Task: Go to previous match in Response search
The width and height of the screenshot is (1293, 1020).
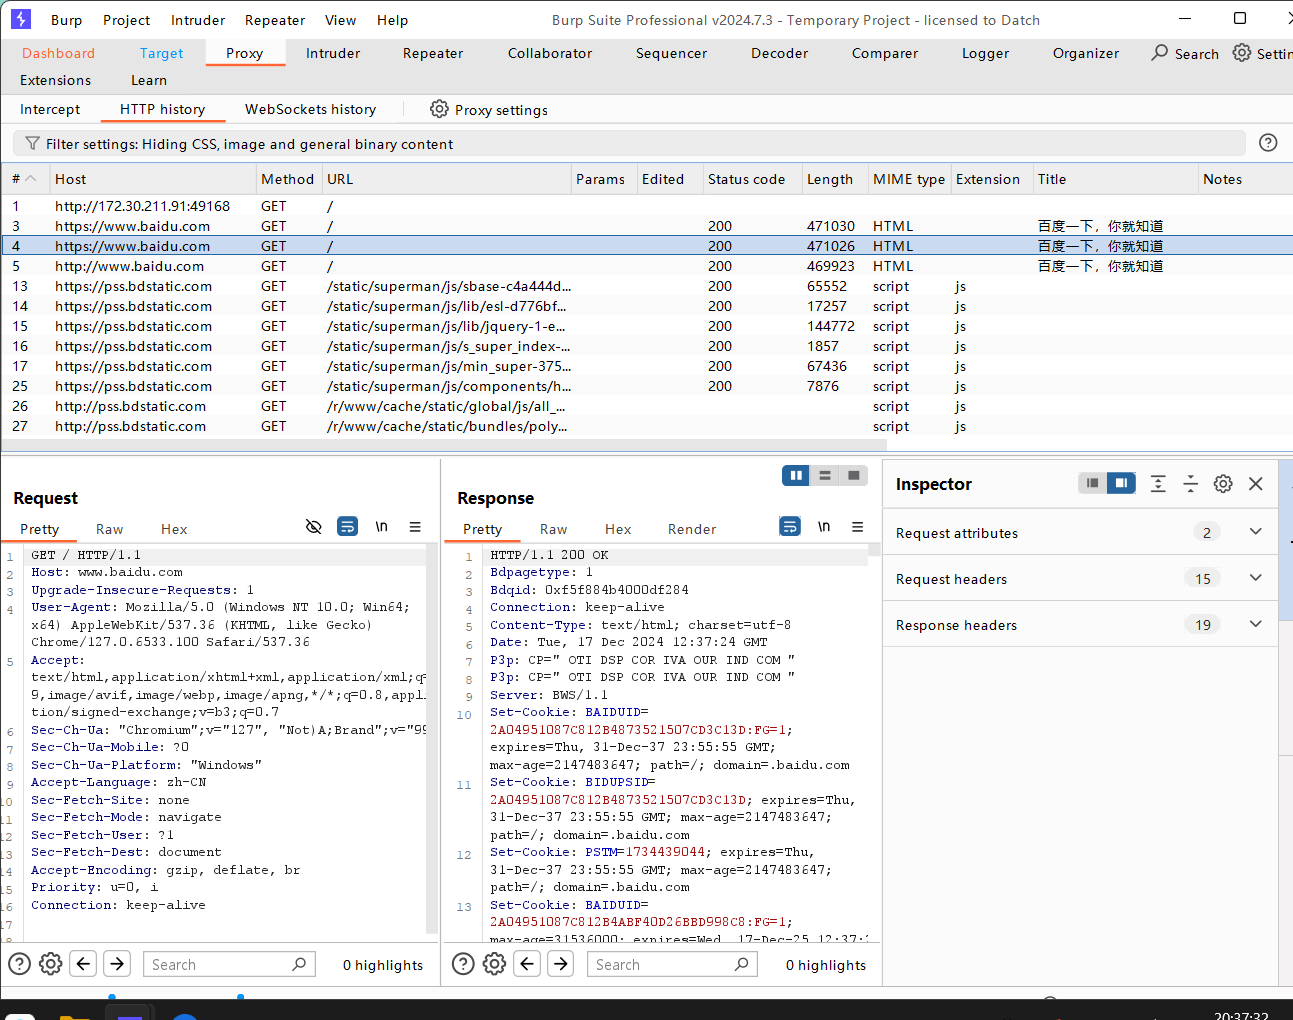Action: [x=528, y=964]
